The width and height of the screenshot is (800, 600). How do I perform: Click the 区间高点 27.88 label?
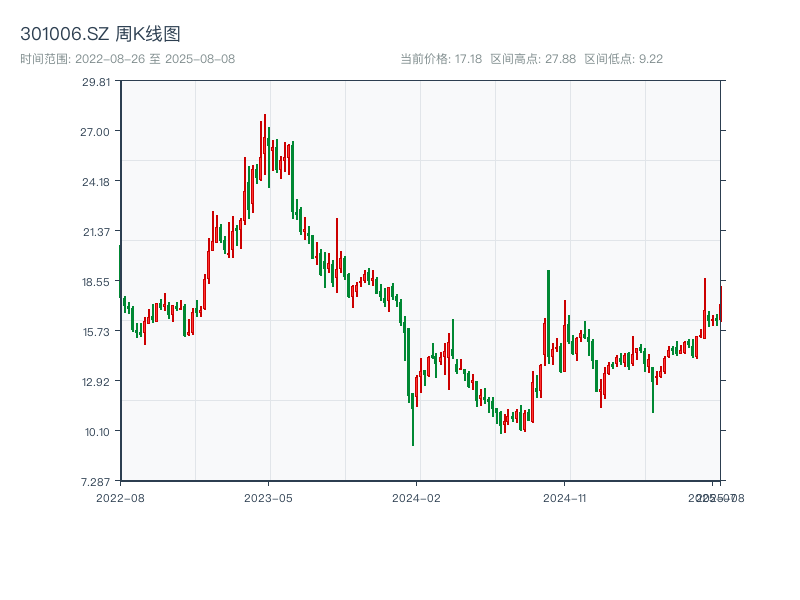533,59
